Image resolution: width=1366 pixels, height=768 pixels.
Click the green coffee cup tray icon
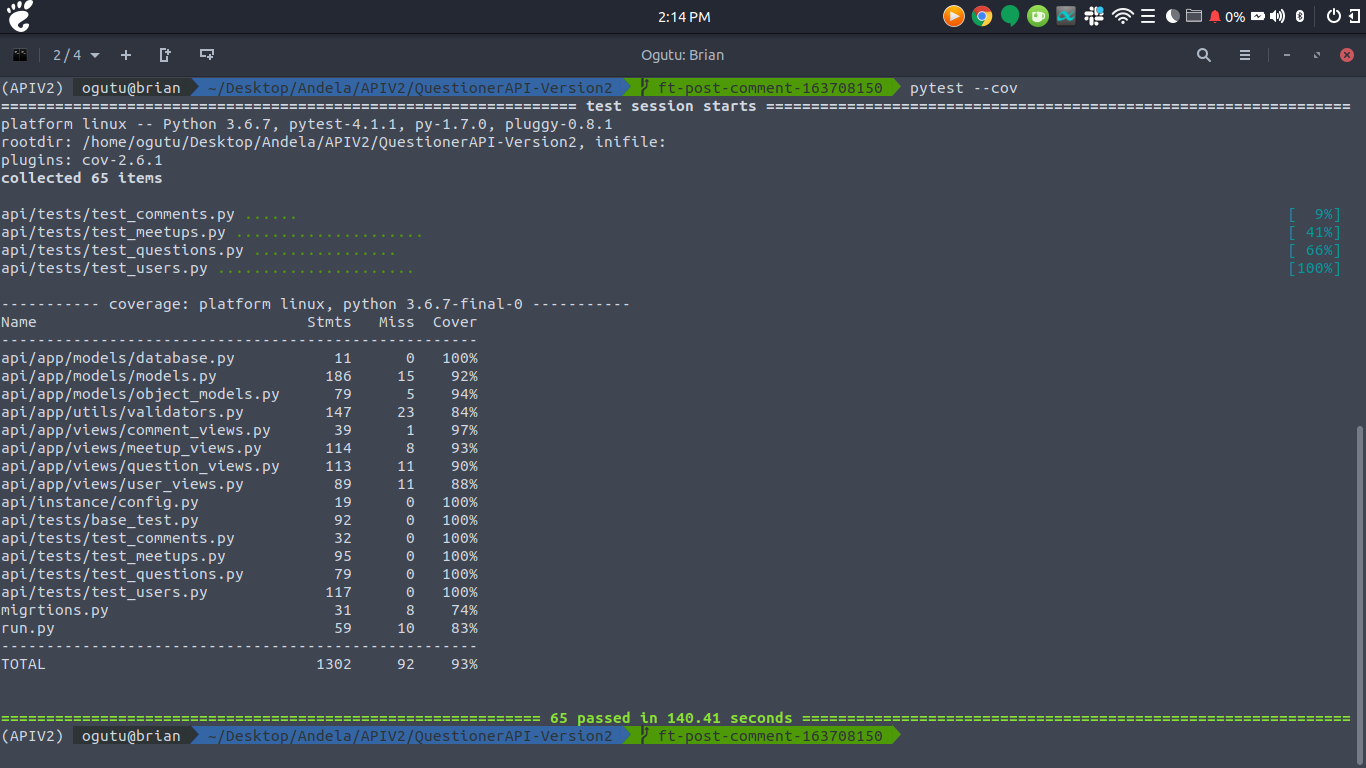(x=1038, y=16)
